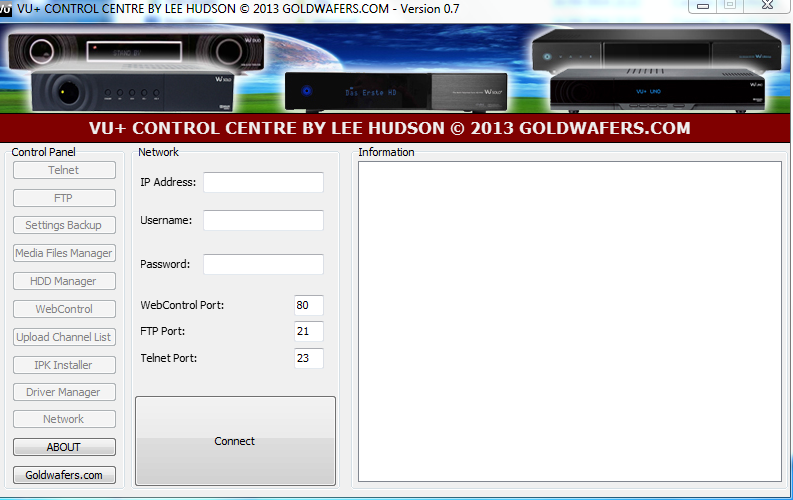Click the 'WebControl Port:' label
This screenshot has height=500, width=793.
(x=182, y=305)
